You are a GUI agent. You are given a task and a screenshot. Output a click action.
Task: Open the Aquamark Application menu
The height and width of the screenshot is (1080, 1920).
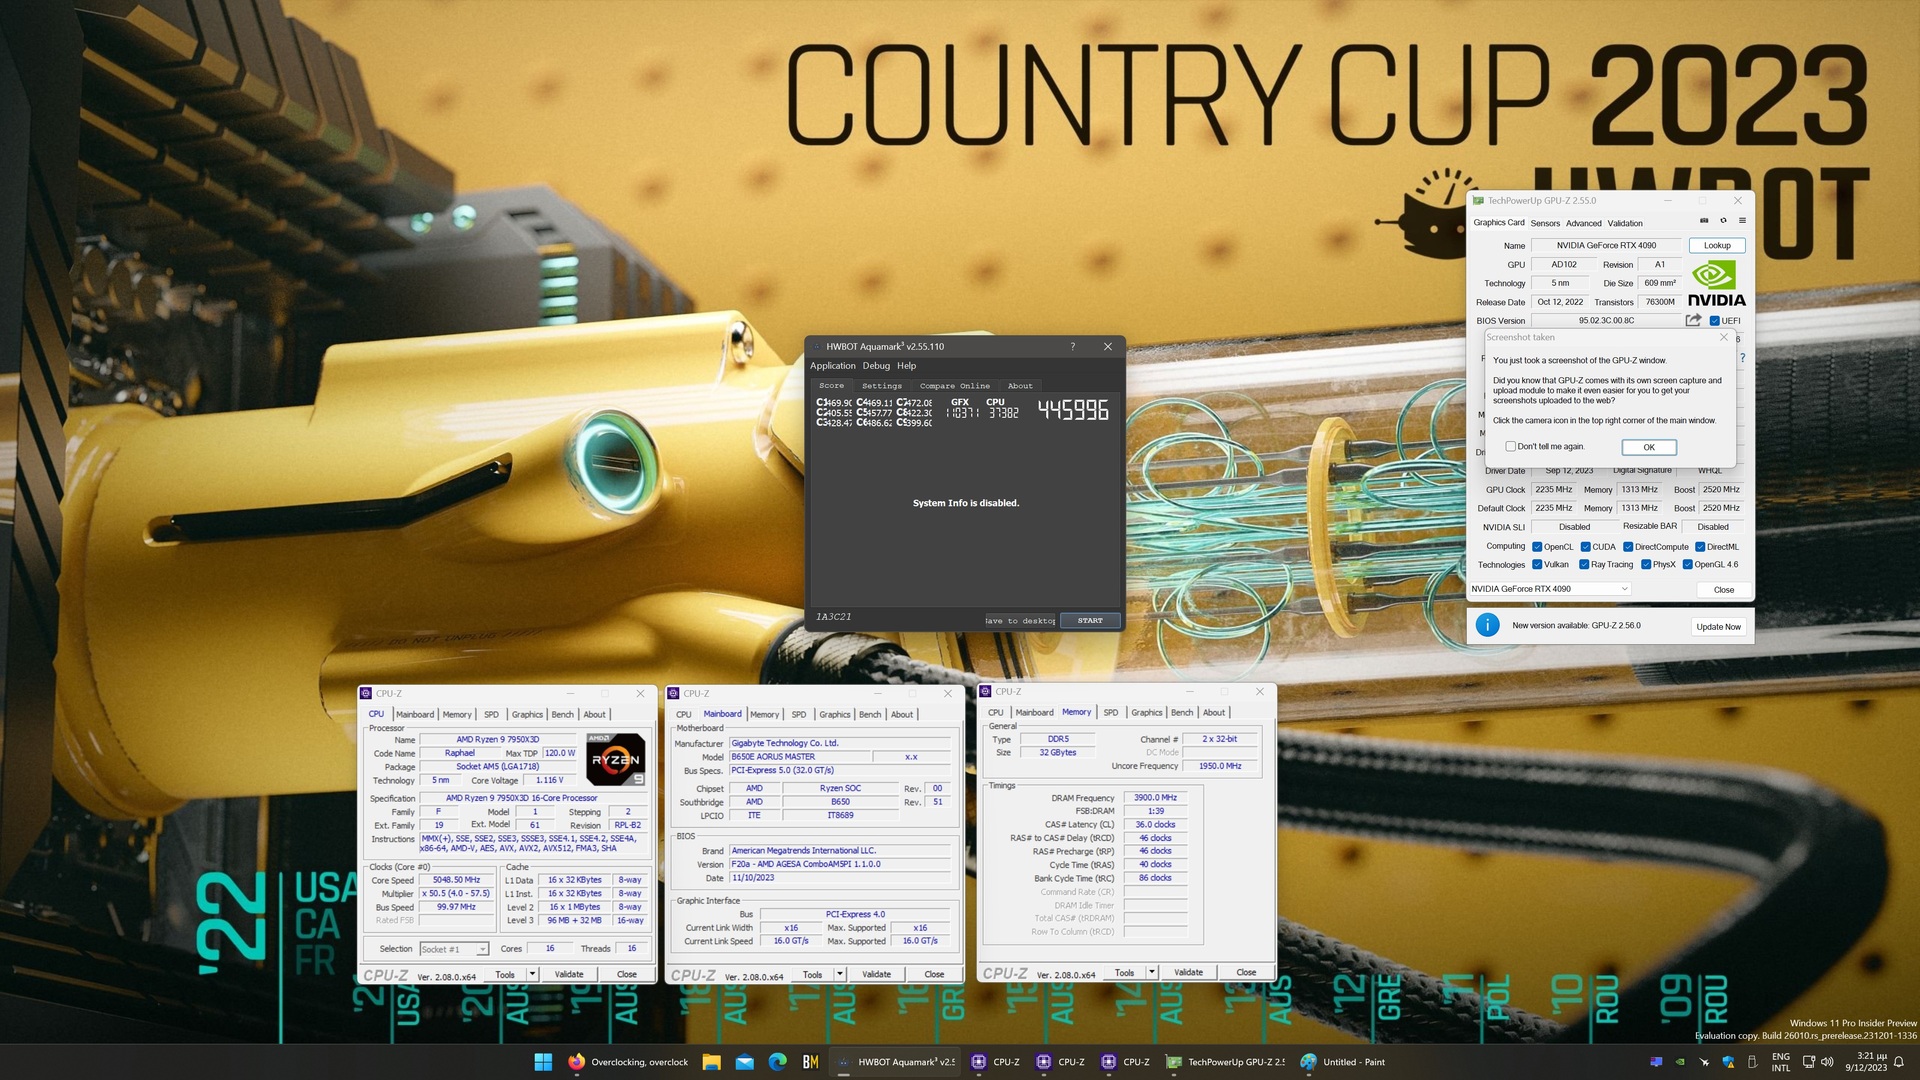click(x=832, y=365)
